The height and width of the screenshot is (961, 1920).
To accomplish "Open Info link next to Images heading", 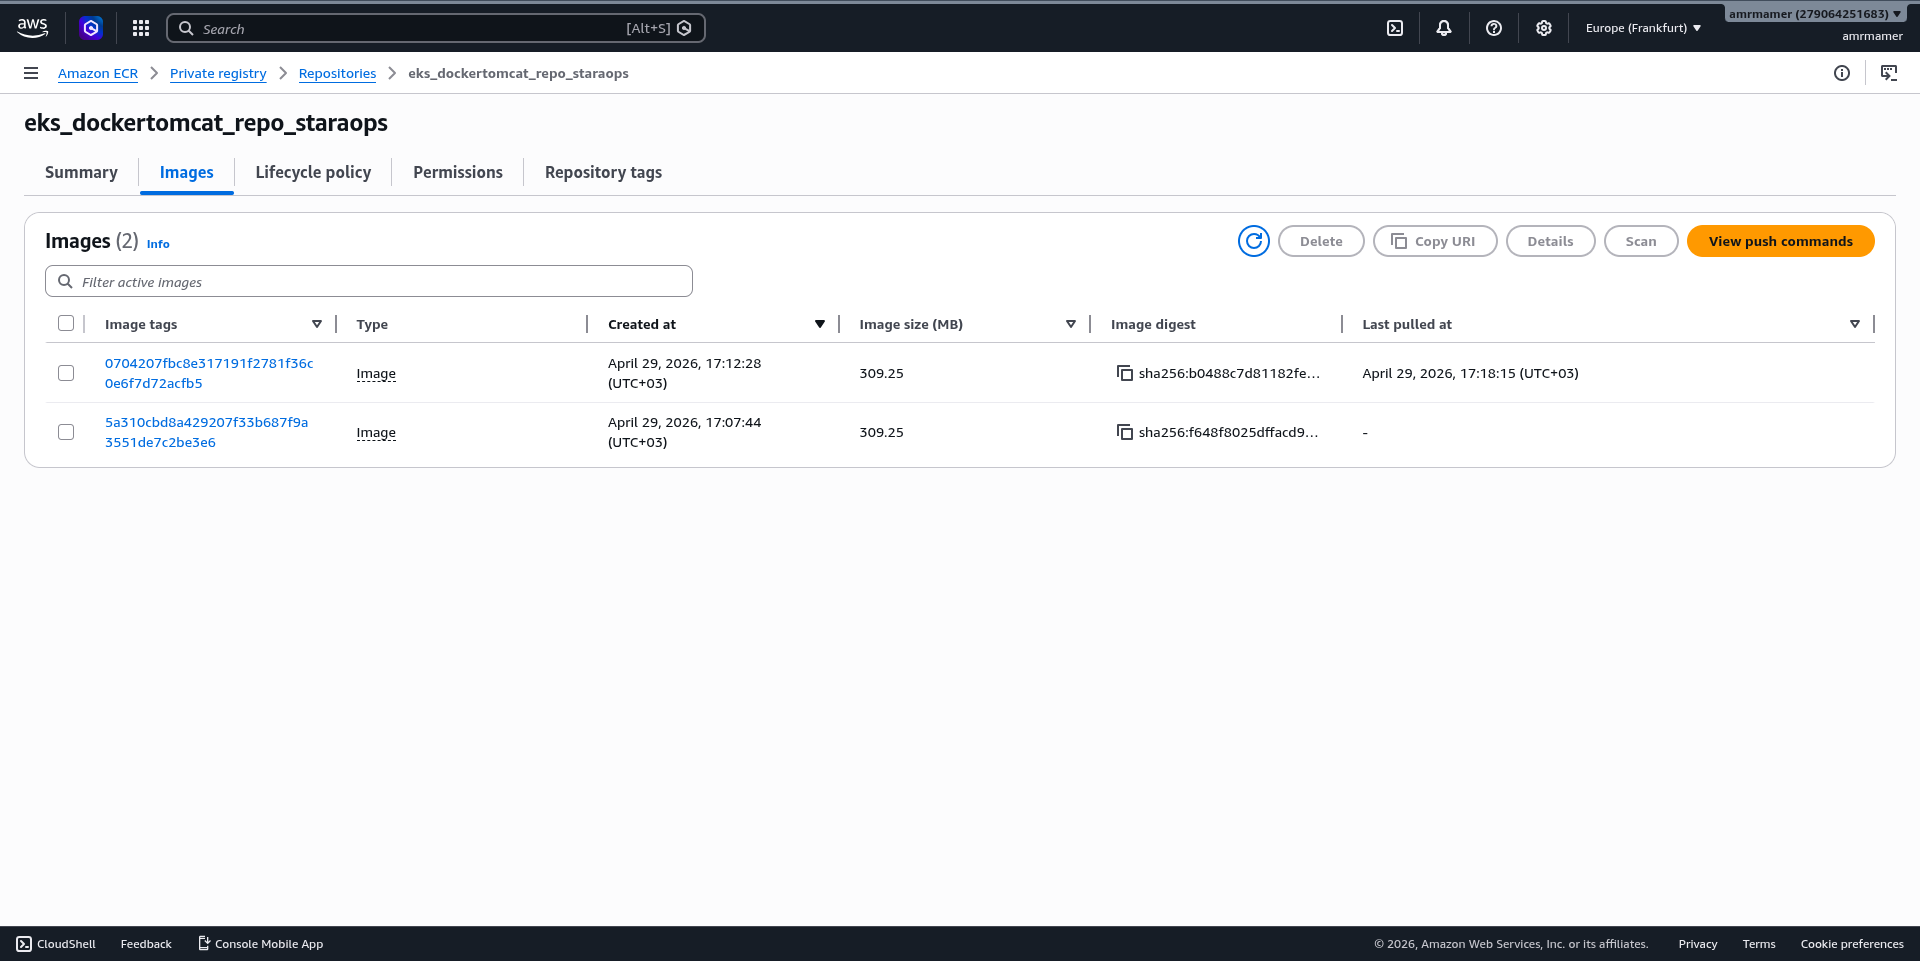I will click(158, 244).
